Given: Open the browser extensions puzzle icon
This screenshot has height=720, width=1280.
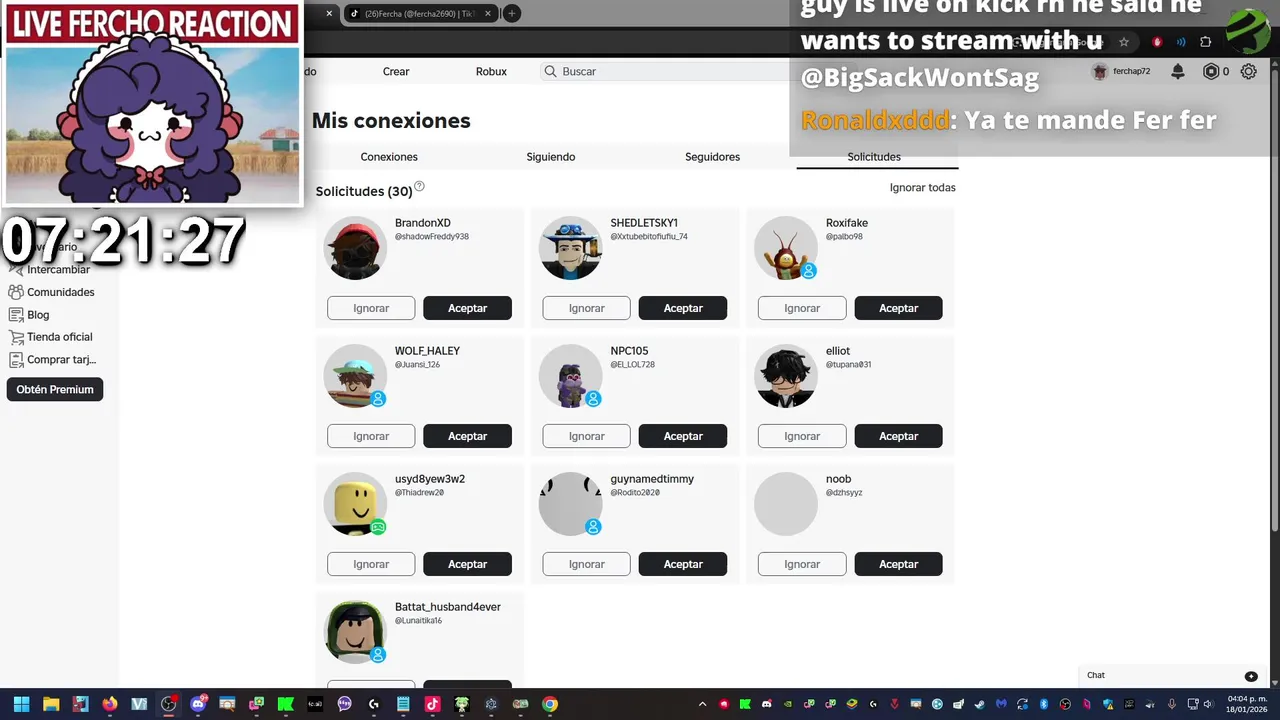Looking at the screenshot, I should [1205, 42].
